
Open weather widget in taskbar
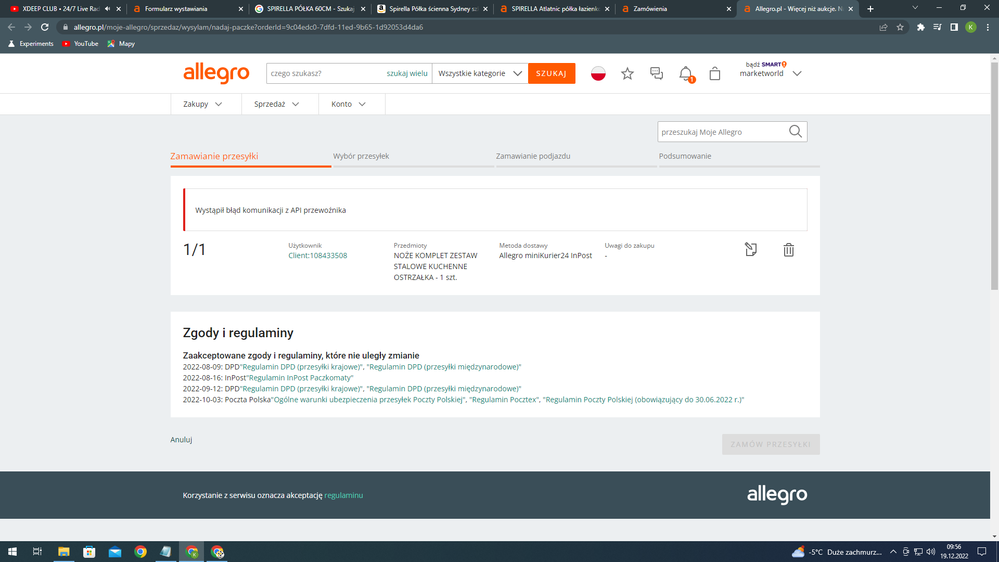click(837, 552)
